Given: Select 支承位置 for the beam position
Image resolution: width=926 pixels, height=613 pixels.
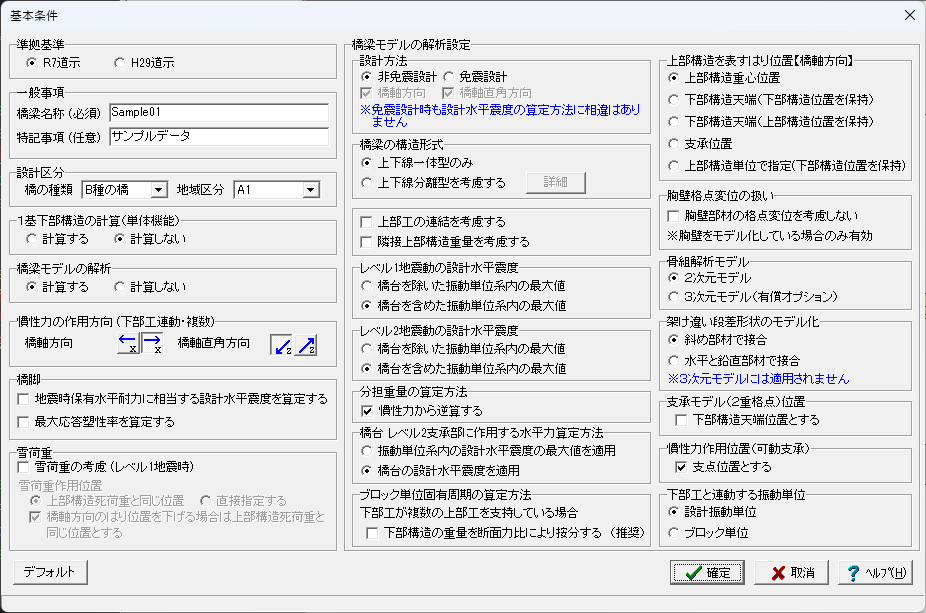Looking at the screenshot, I should (x=674, y=144).
